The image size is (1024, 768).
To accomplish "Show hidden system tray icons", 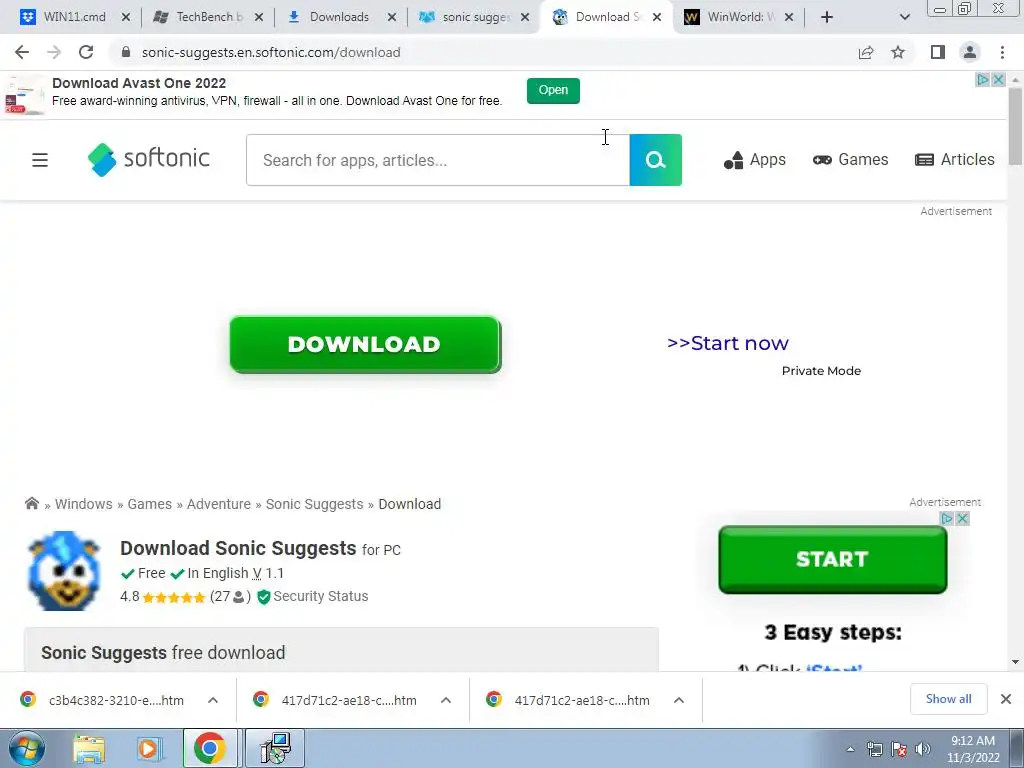I will pyautogui.click(x=850, y=749).
